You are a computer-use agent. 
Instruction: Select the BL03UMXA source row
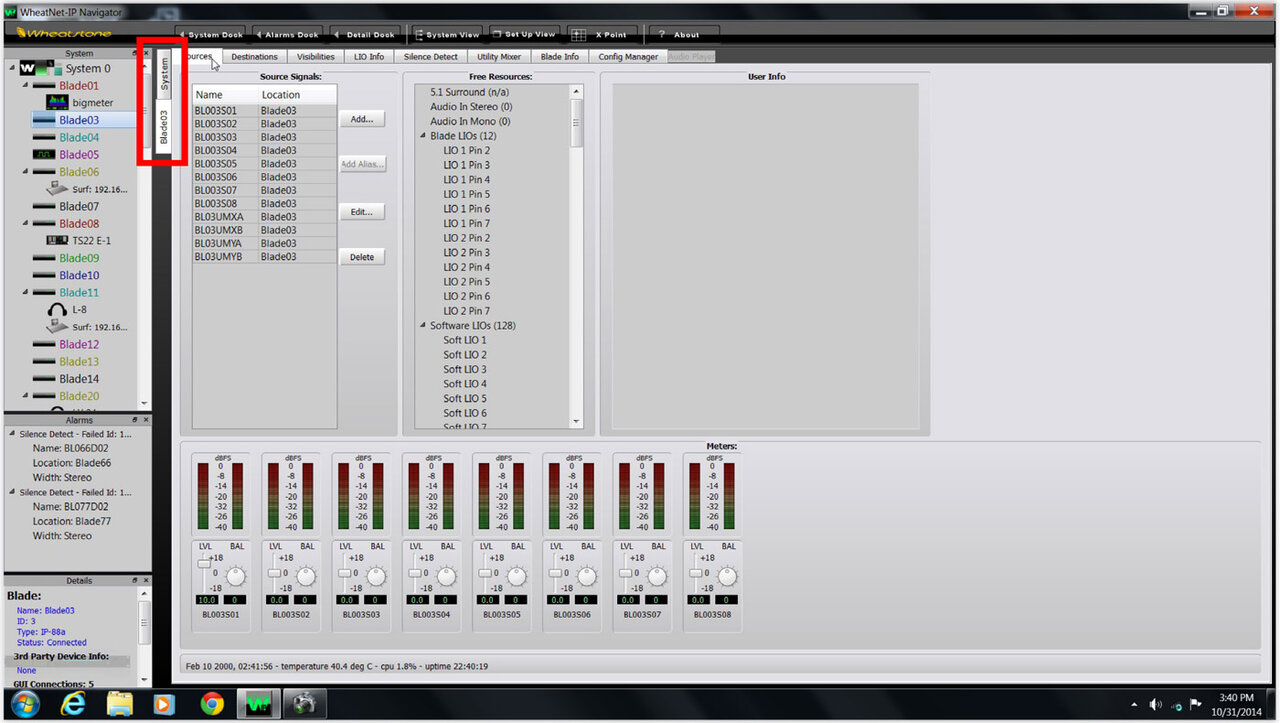(x=264, y=217)
